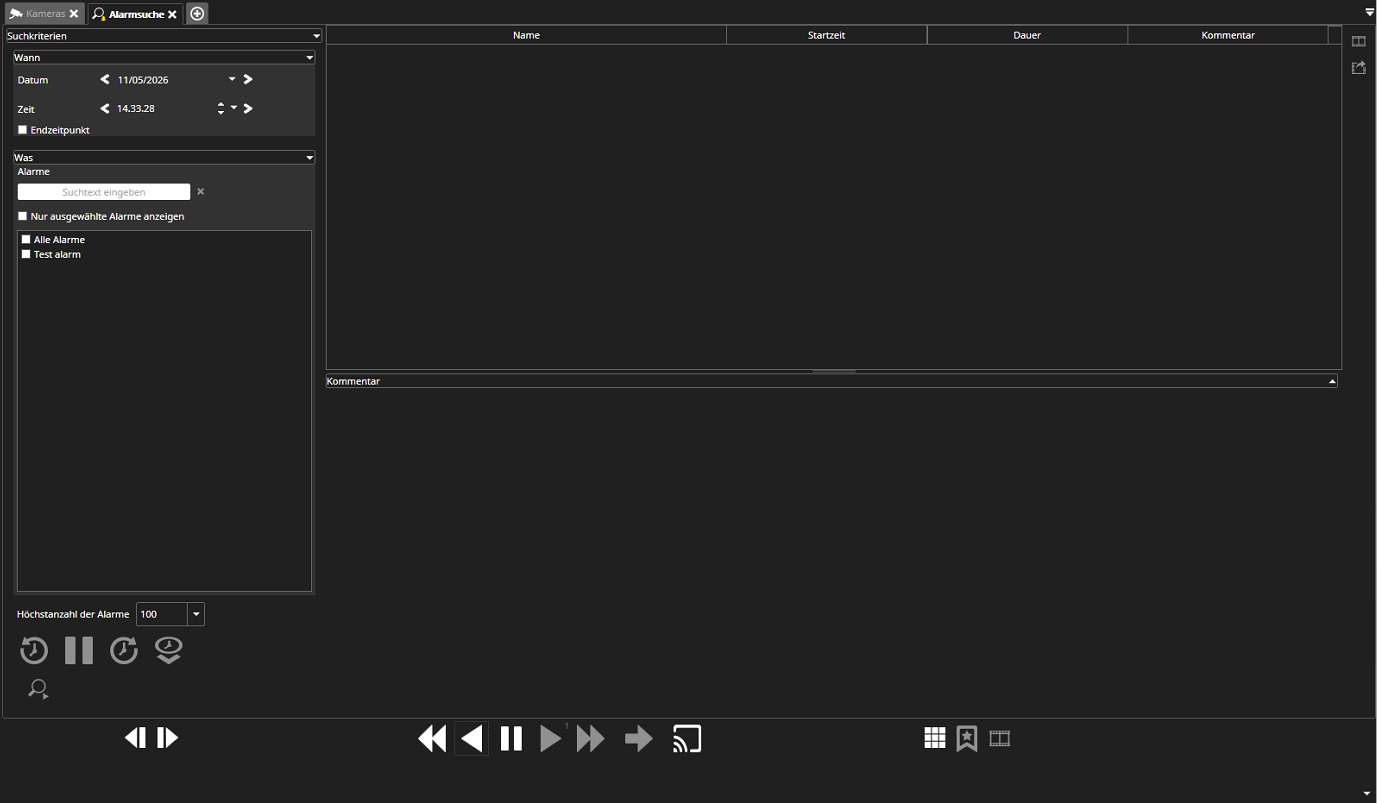Viewport: 1377px width, 803px height.
Task: Pause playback in the bottom control bar
Action: 511,739
